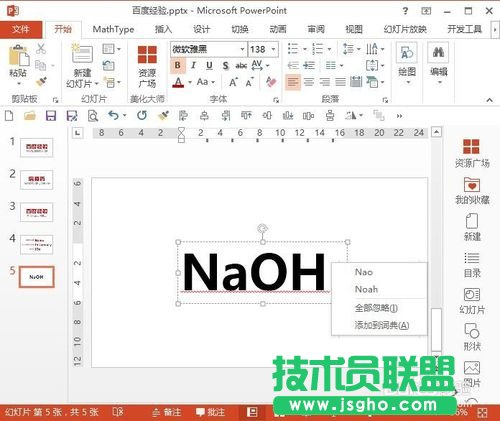Click the Clear Formatting eraser icon
The image size is (500, 421).
click(x=271, y=82)
